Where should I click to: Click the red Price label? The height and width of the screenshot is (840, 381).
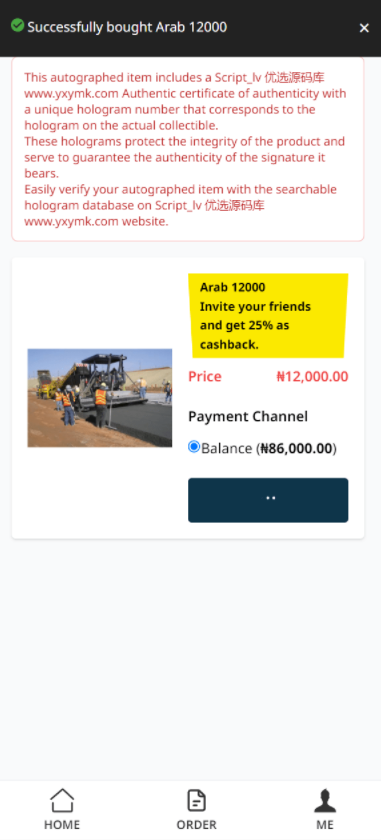coord(205,377)
